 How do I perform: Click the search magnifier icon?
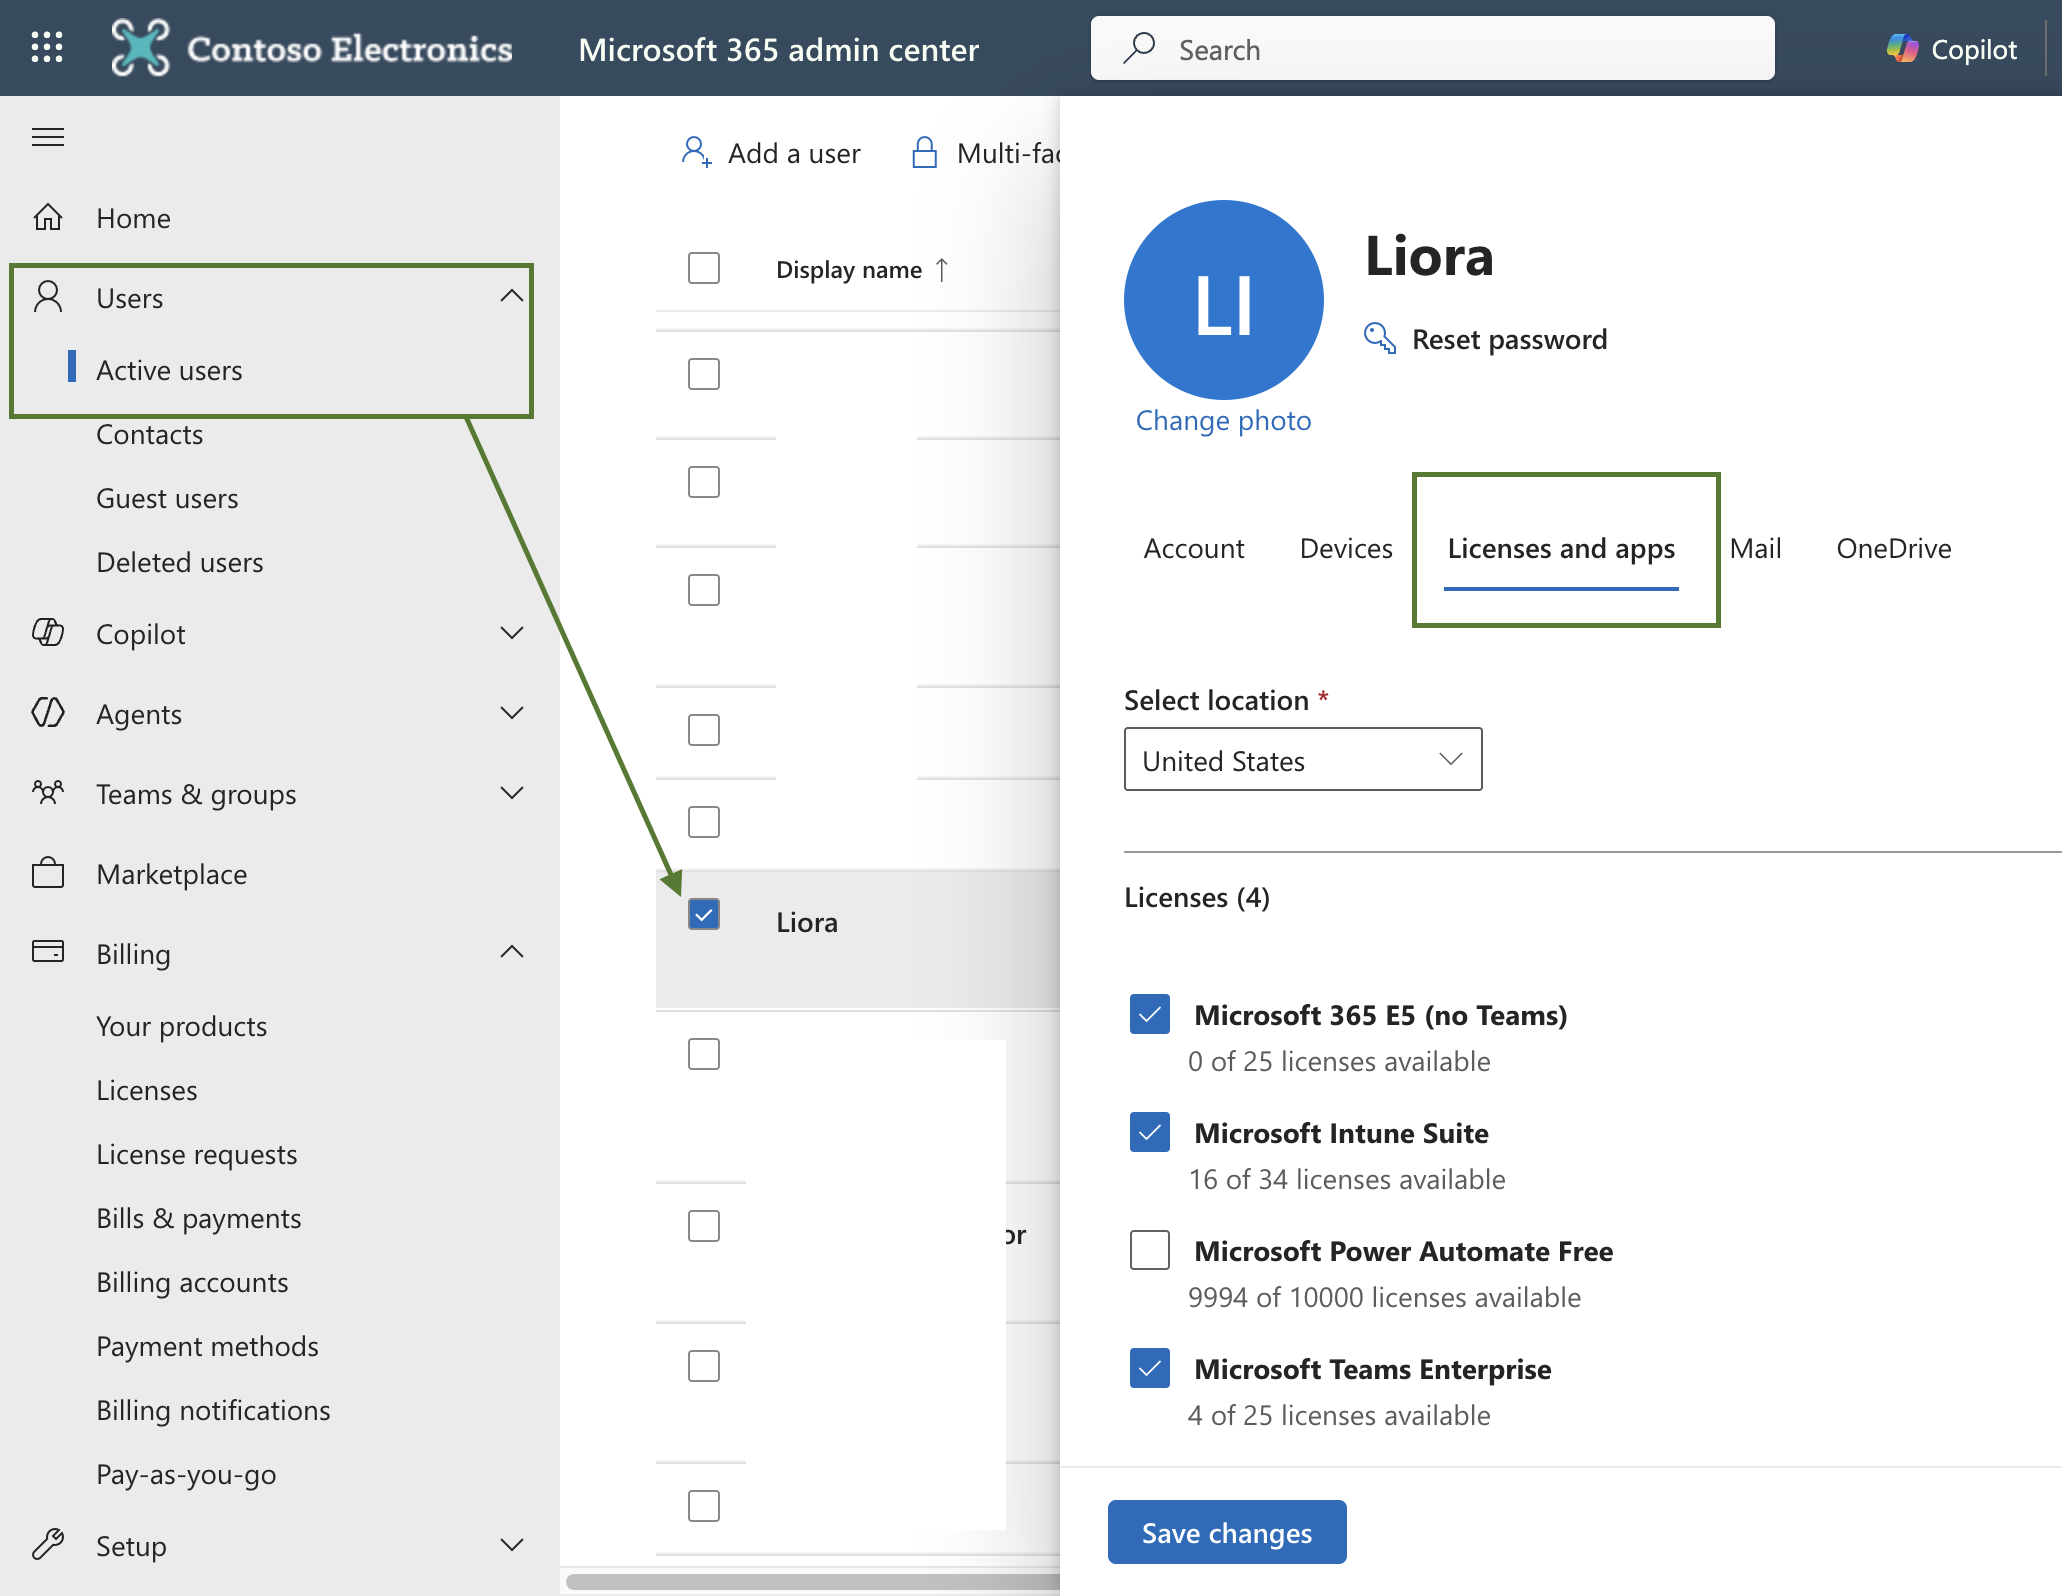click(1139, 48)
